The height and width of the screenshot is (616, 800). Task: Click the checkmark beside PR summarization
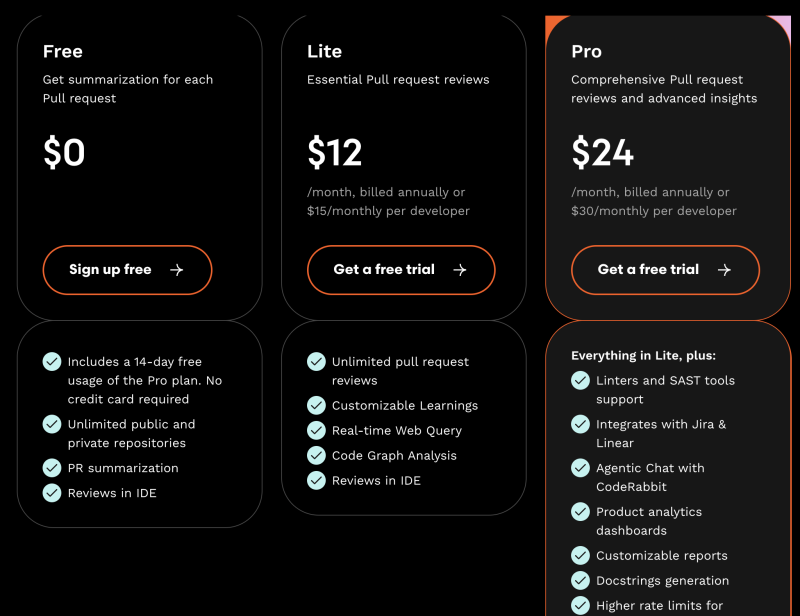(52, 467)
